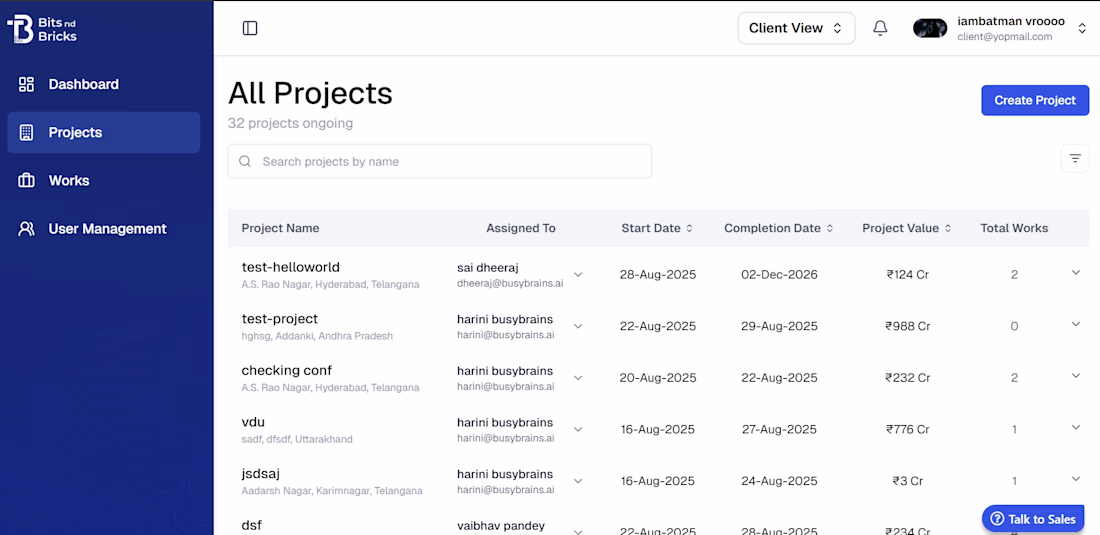The height and width of the screenshot is (535, 1100).
Task: Open the Works section
Action: [104, 180]
